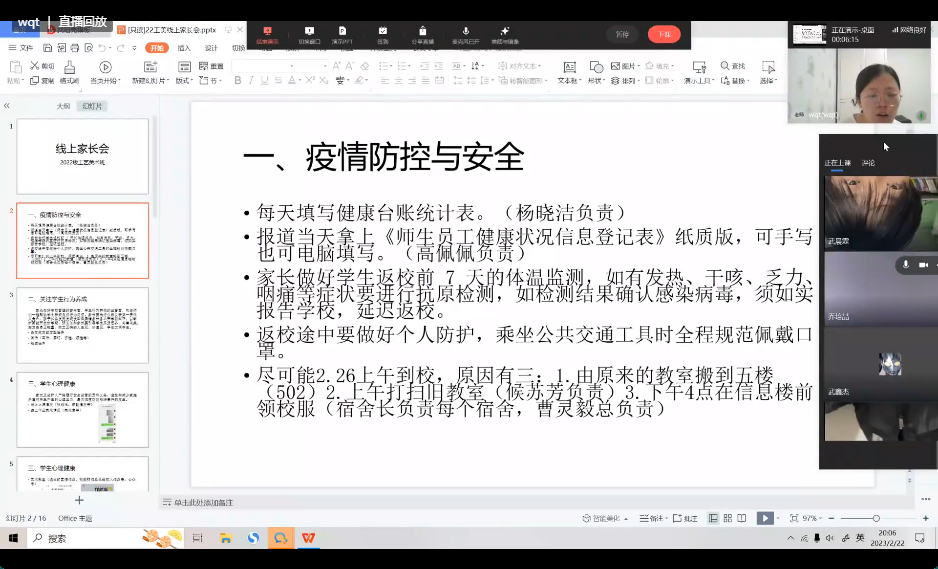
Task: Select slide 3 thumbnail 关注学生行为养成
Action: [83, 325]
